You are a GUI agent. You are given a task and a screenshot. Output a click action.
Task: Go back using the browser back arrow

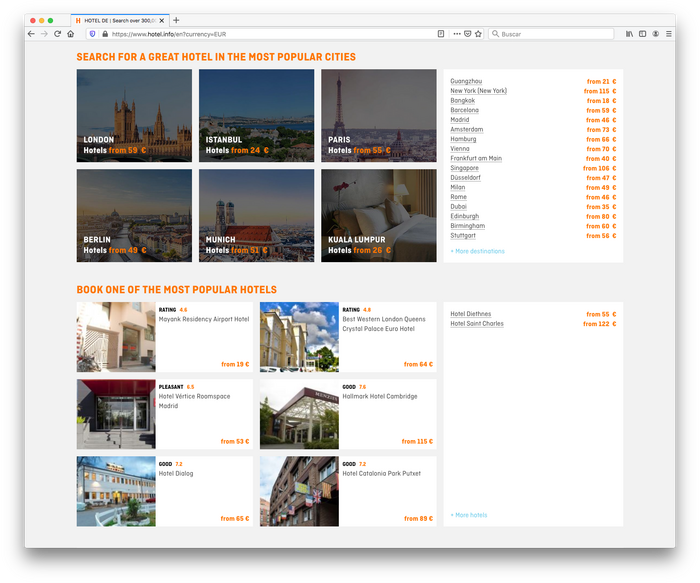coord(31,34)
